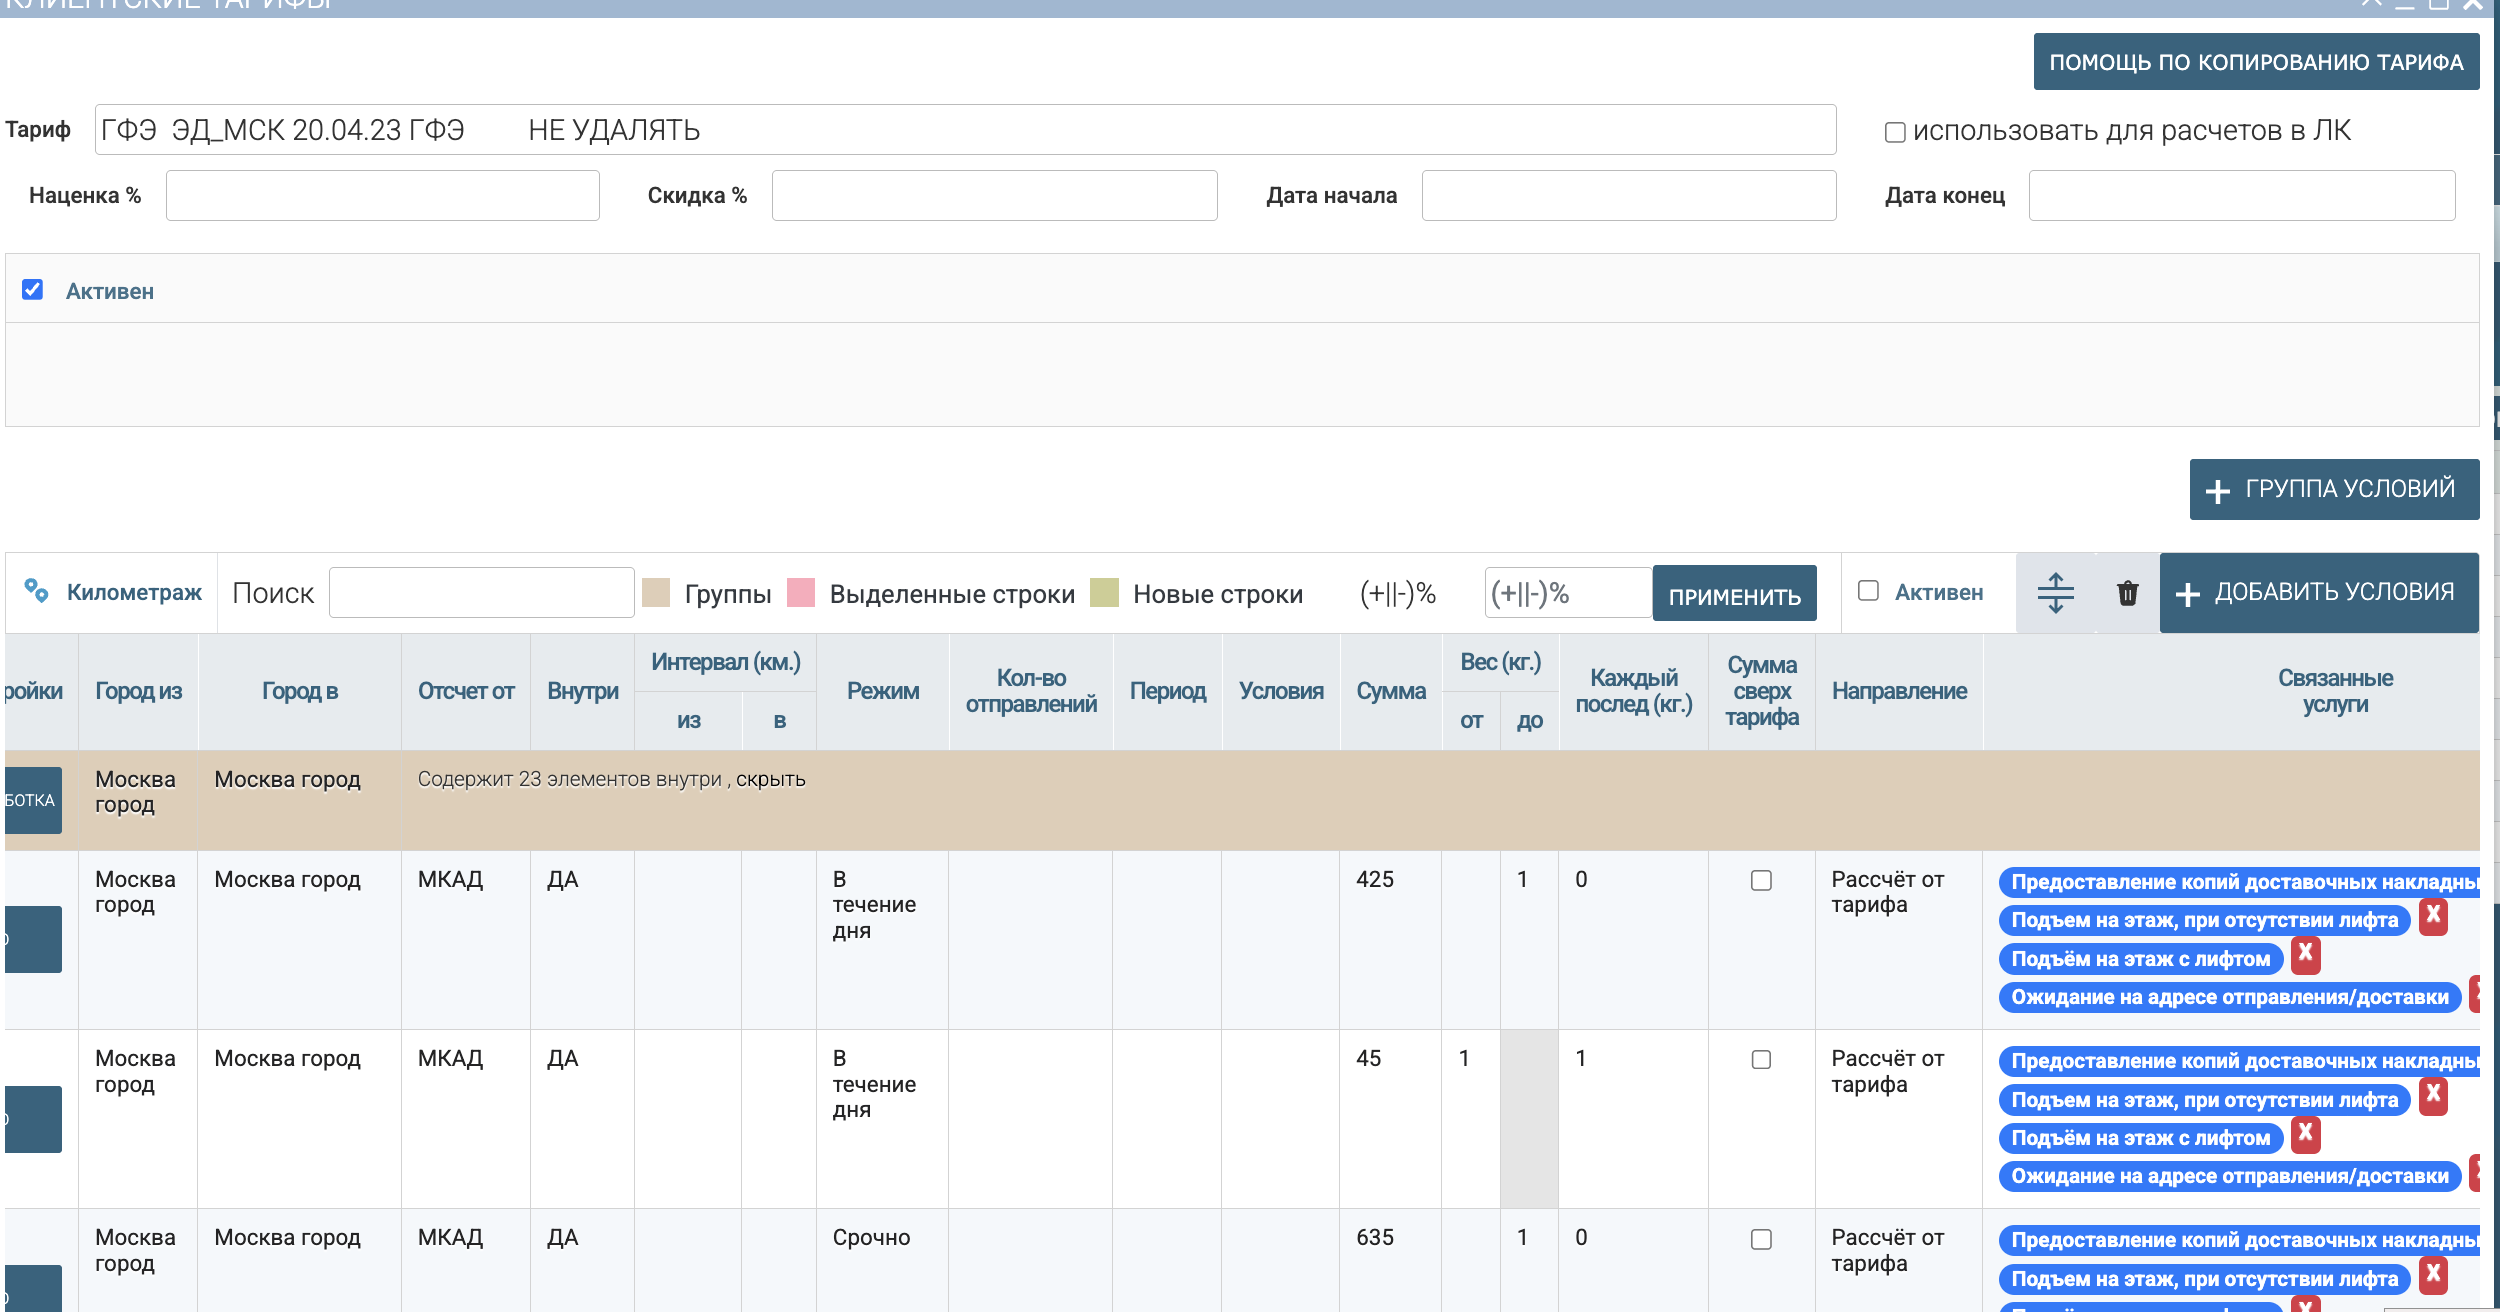Click the ДОБАВИТЬ УСЛОВИЯ button
Image resolution: width=2500 pixels, height=1312 pixels.
(2319, 593)
